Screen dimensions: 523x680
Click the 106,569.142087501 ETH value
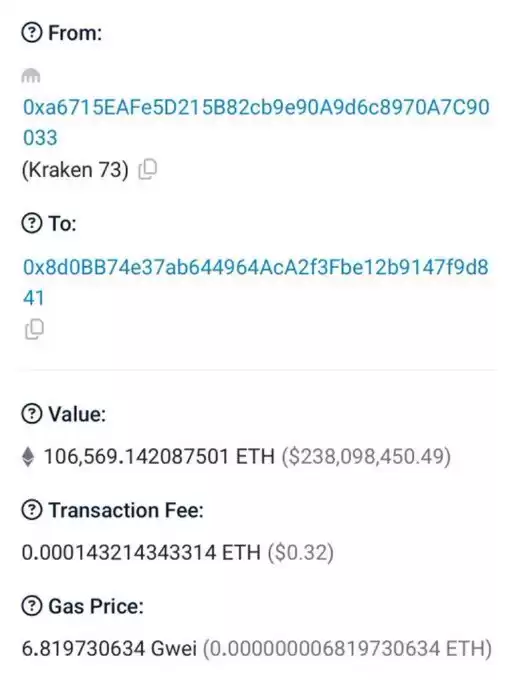coord(160,457)
